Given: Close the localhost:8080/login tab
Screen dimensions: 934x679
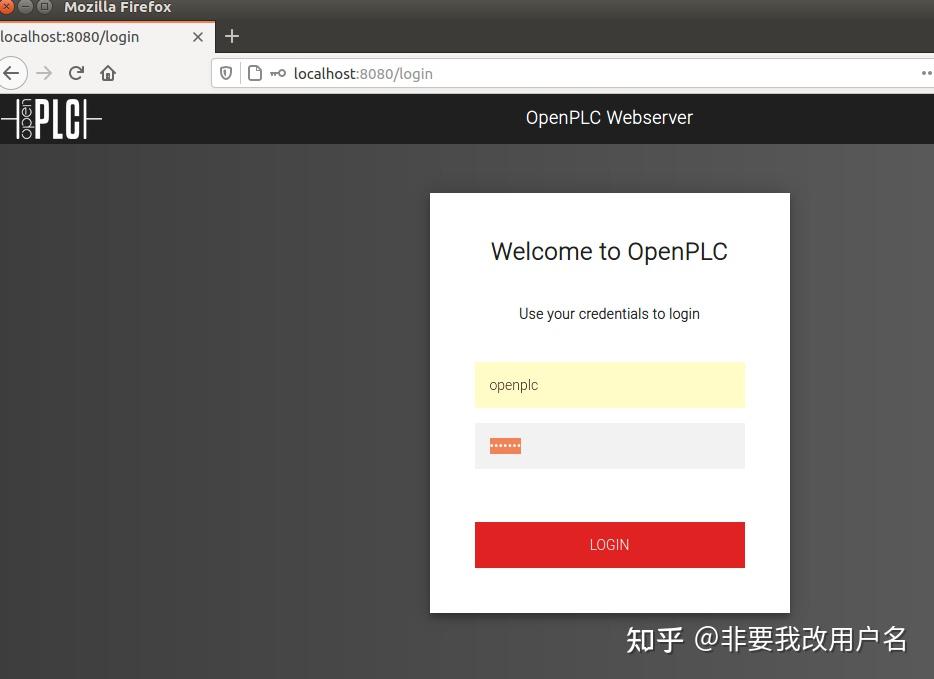Looking at the screenshot, I should coord(197,36).
